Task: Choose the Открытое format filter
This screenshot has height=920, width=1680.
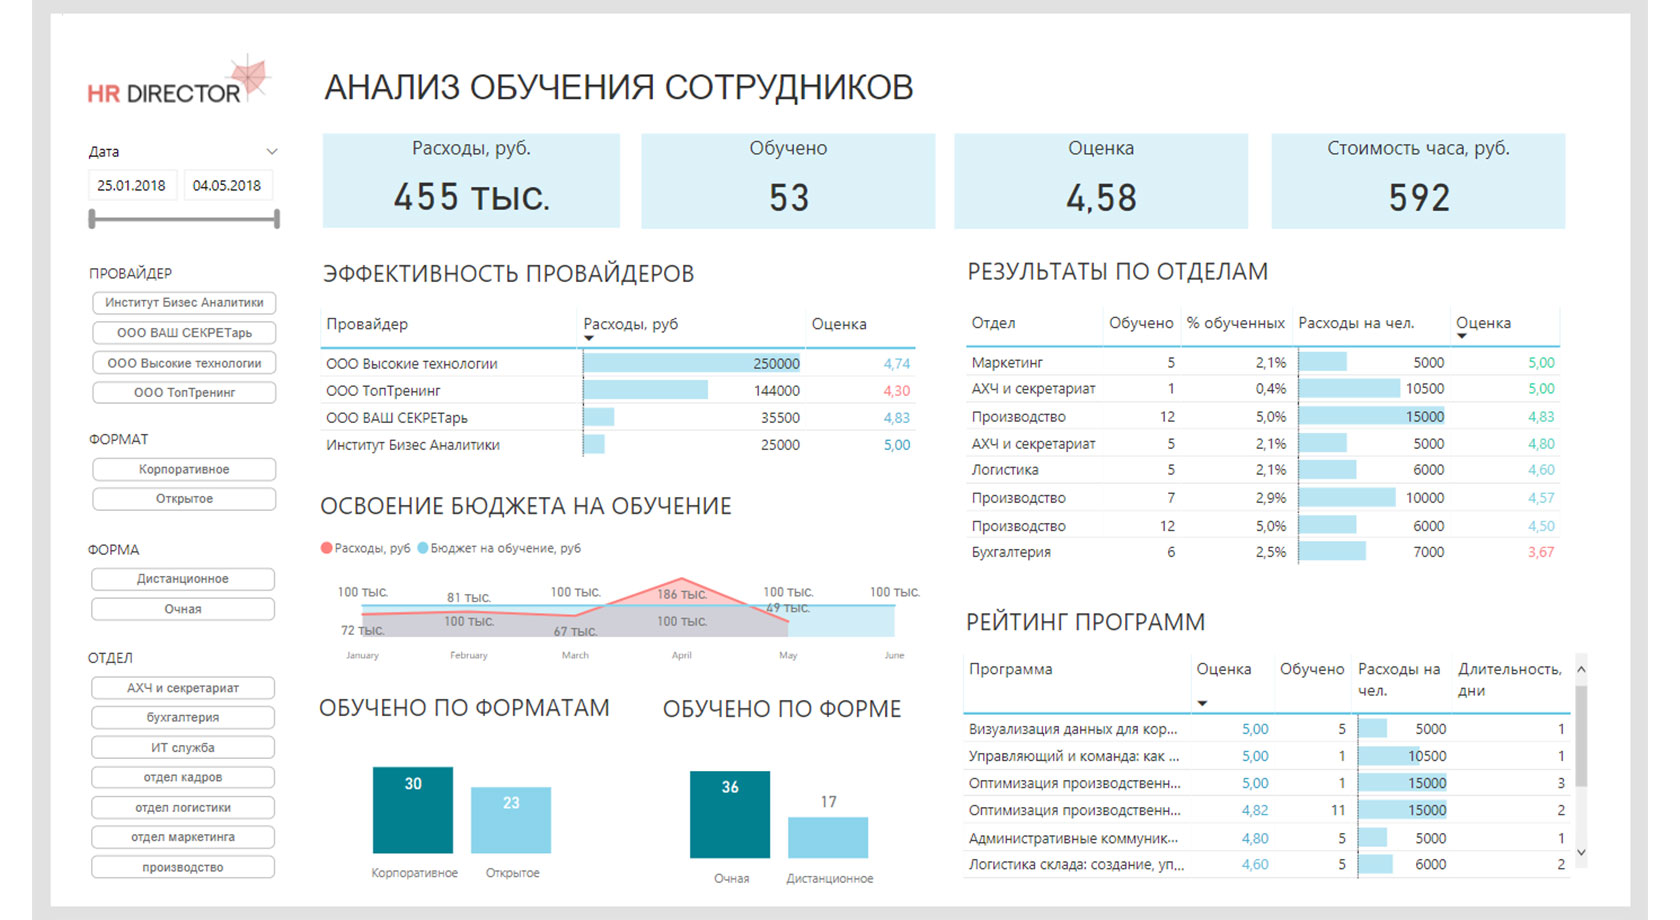Action: click(x=184, y=498)
